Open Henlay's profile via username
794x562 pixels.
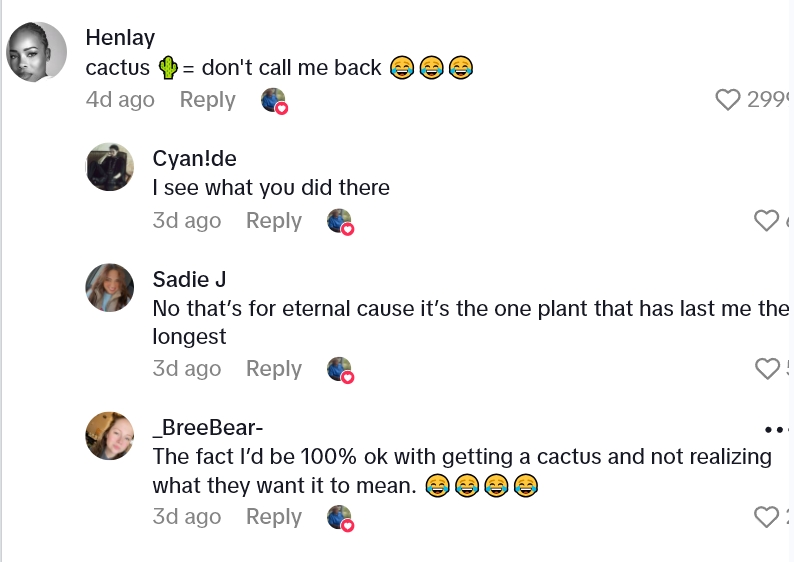[x=120, y=38]
